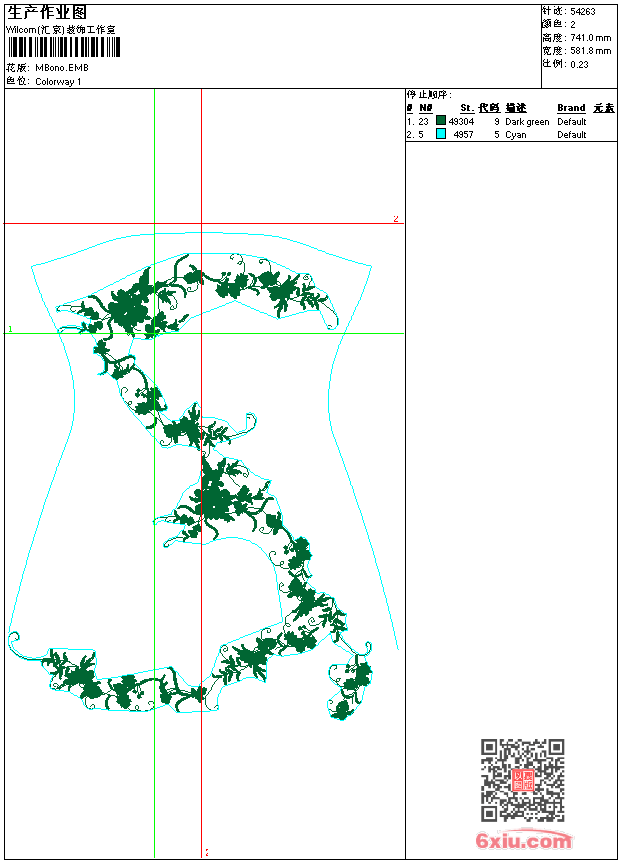
Task: Click the stitch count value 54263
Action: coord(583,12)
